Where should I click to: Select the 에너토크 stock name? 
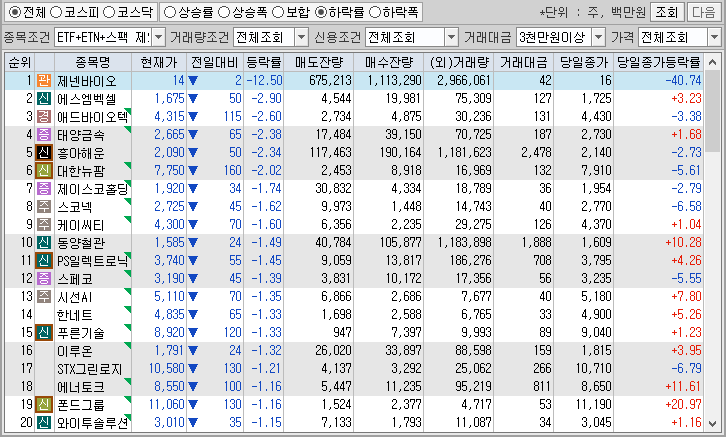point(81,387)
